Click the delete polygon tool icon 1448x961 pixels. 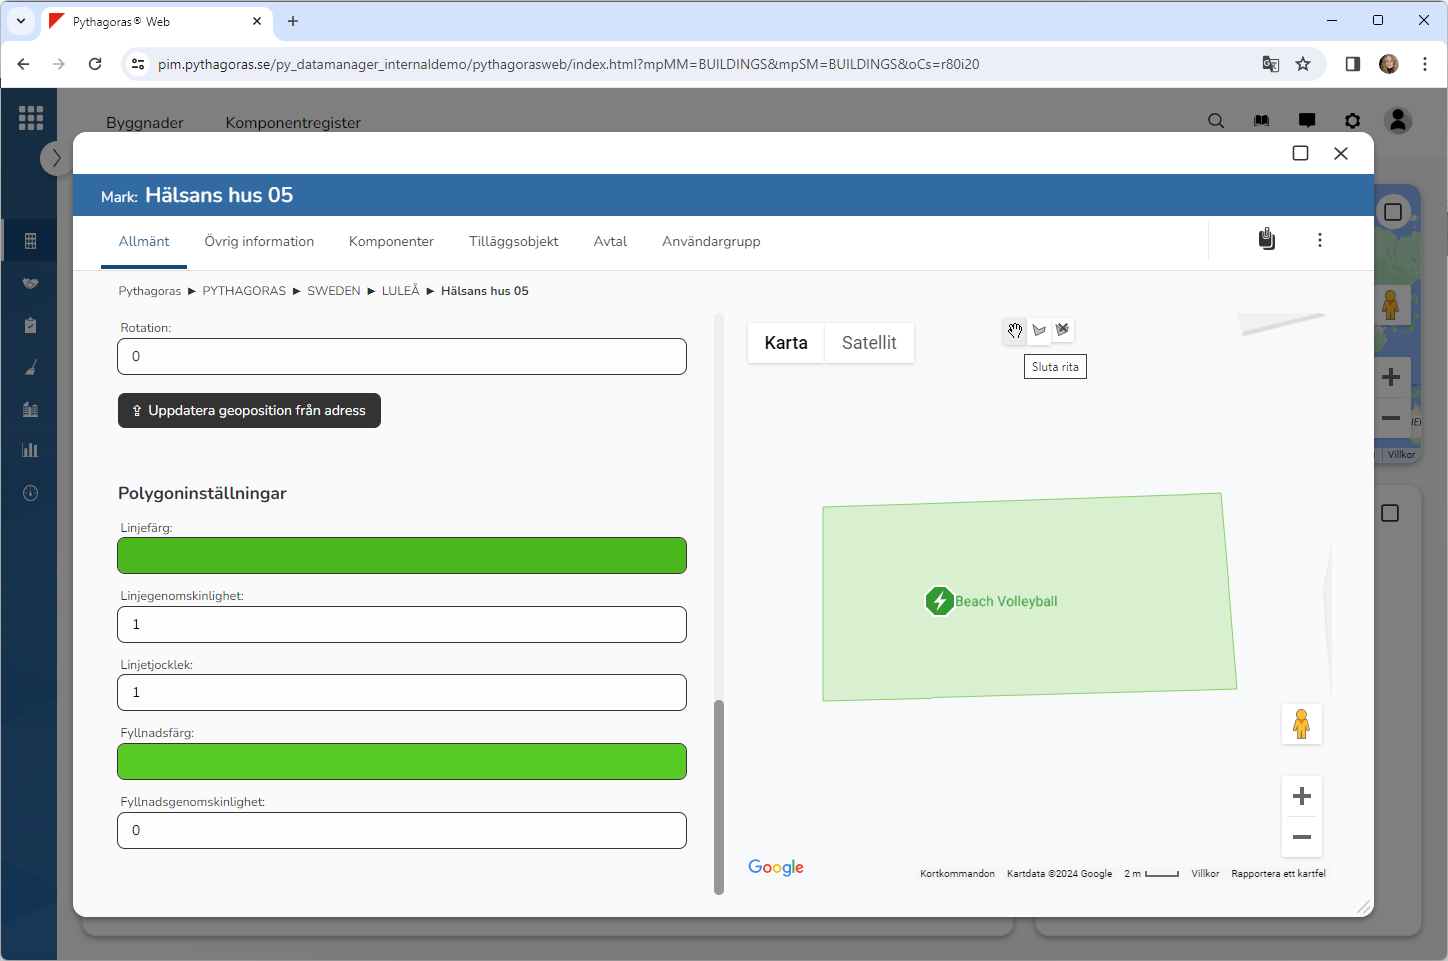1063,330
